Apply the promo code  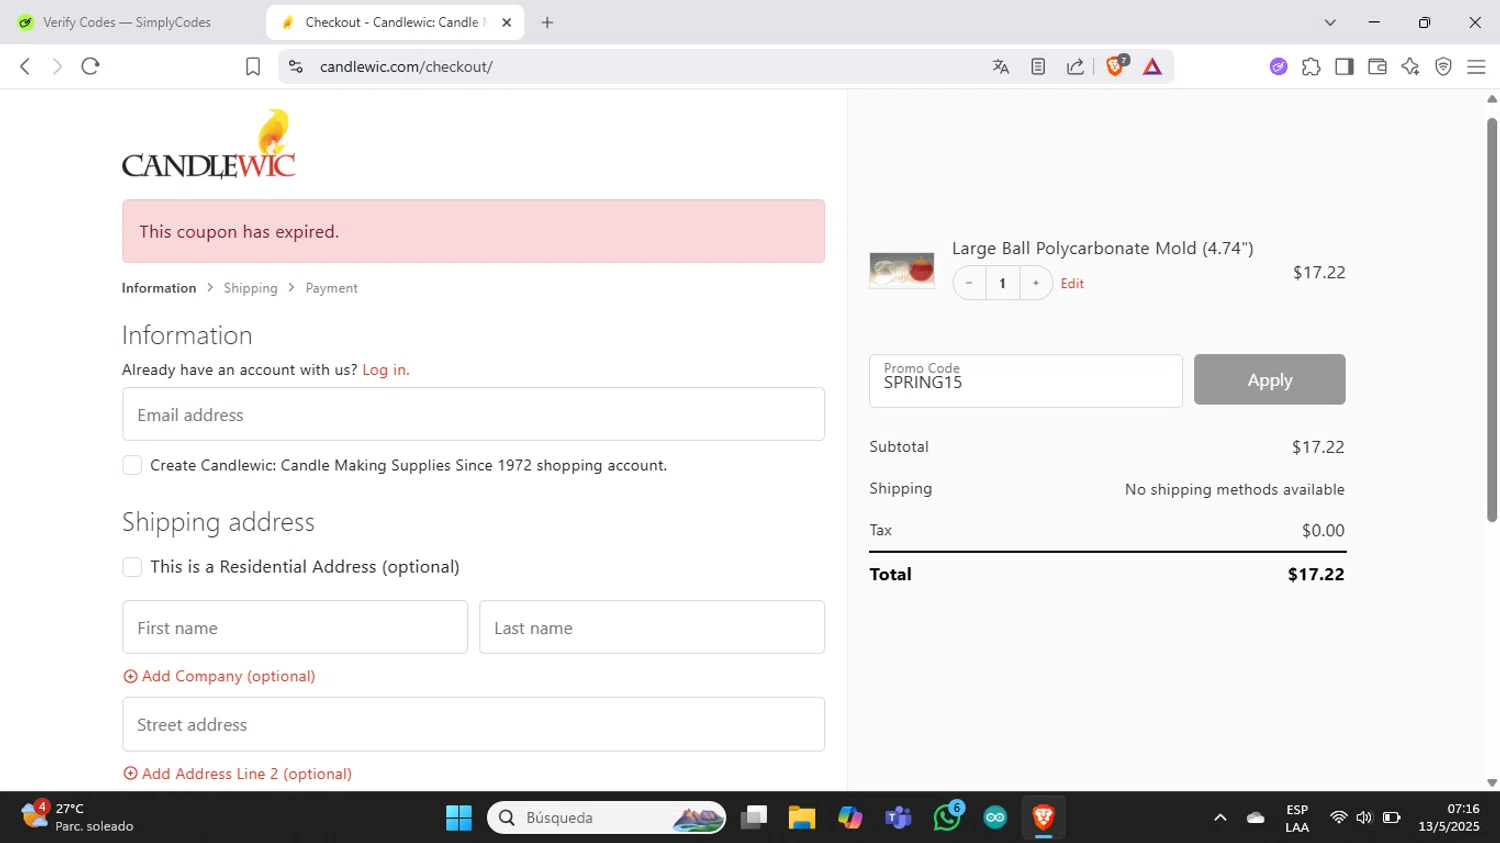click(1269, 380)
